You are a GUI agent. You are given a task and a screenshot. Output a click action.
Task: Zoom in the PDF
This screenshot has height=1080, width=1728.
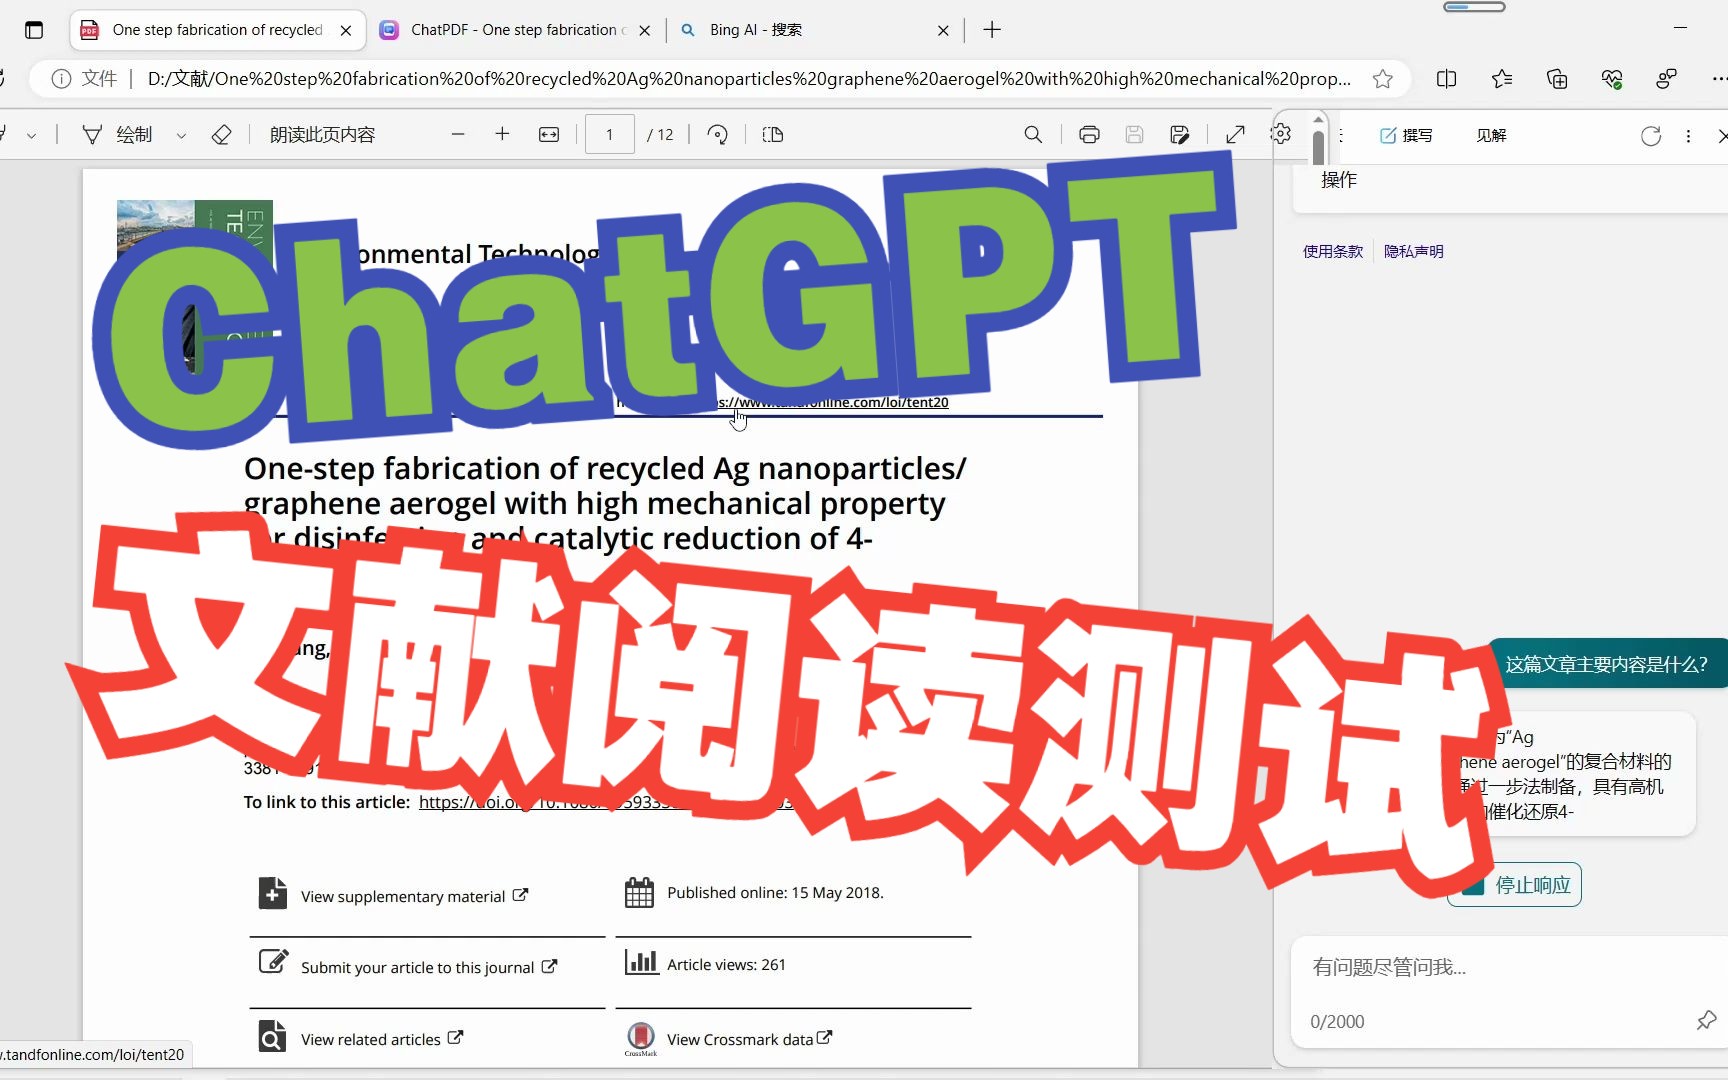click(x=502, y=135)
